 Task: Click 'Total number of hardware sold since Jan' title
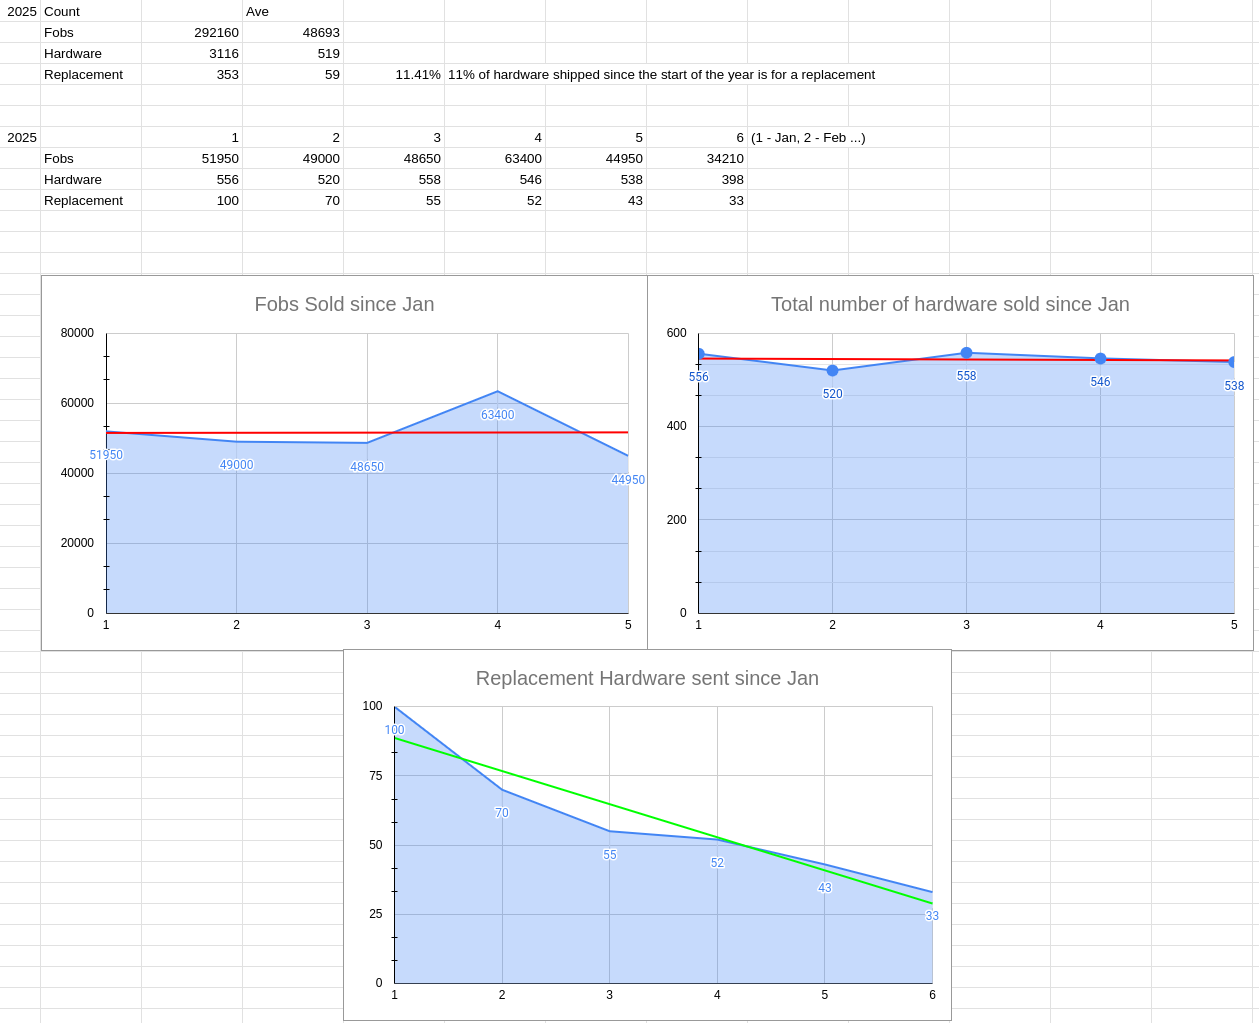[950, 304]
